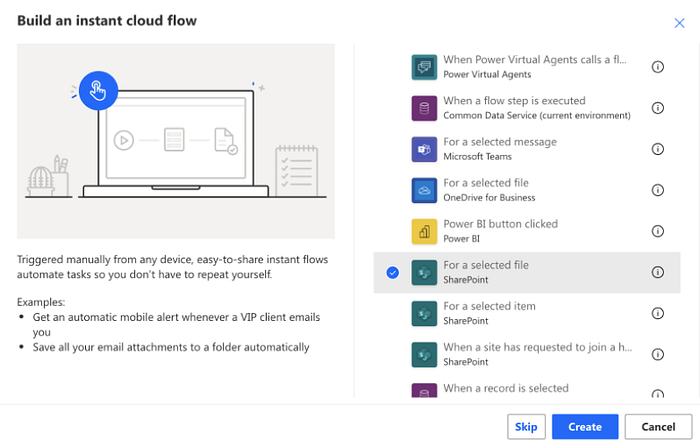The width and height of the screenshot is (700, 447).
Task: Click the yellow Power BI icon
Action: (x=424, y=231)
